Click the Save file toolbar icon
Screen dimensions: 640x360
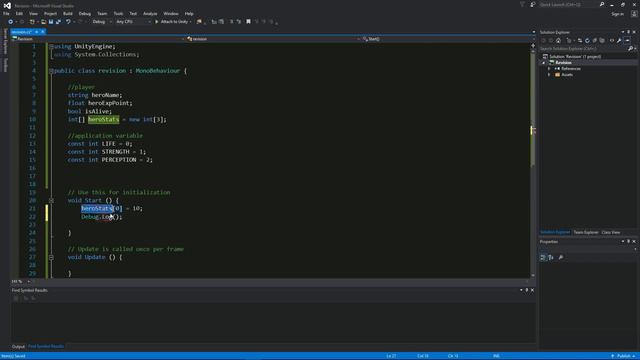pos(51,22)
